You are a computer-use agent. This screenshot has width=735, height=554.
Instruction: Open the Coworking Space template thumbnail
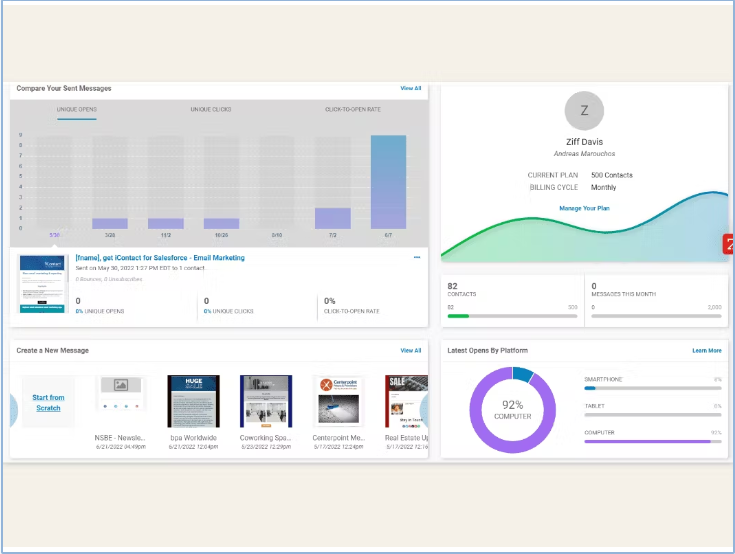click(x=266, y=401)
